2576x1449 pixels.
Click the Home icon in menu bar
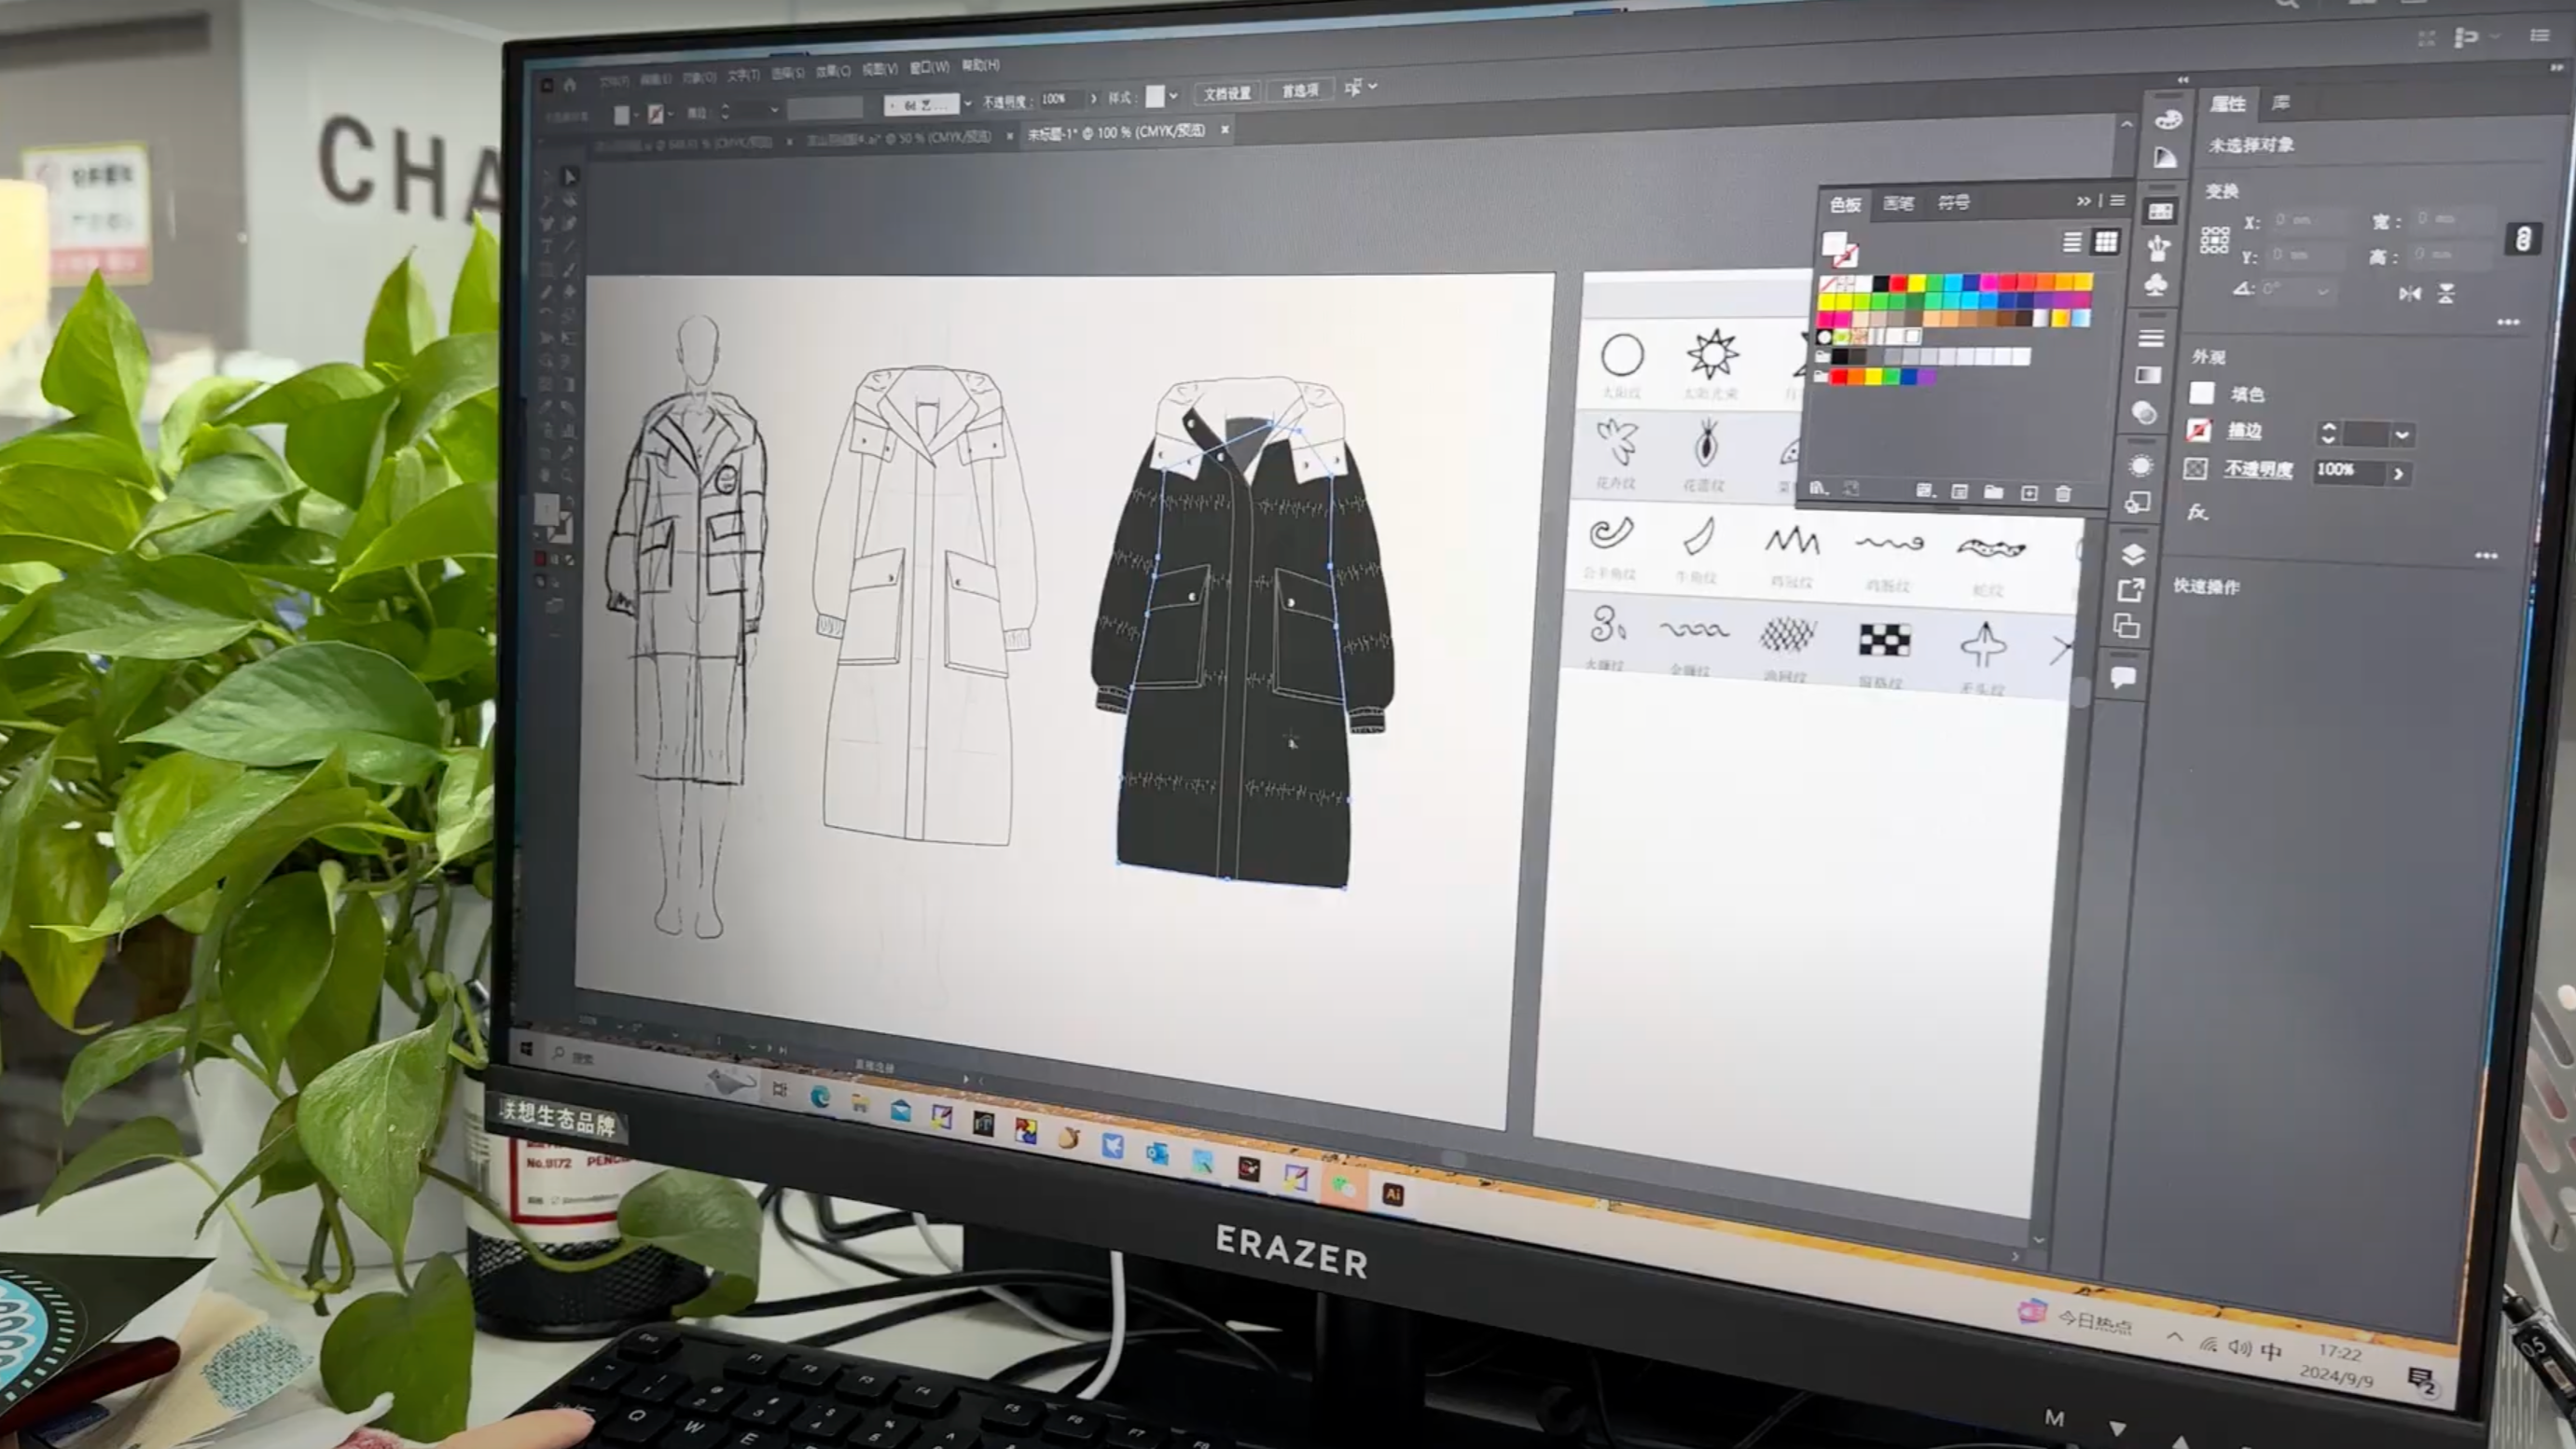coord(570,85)
